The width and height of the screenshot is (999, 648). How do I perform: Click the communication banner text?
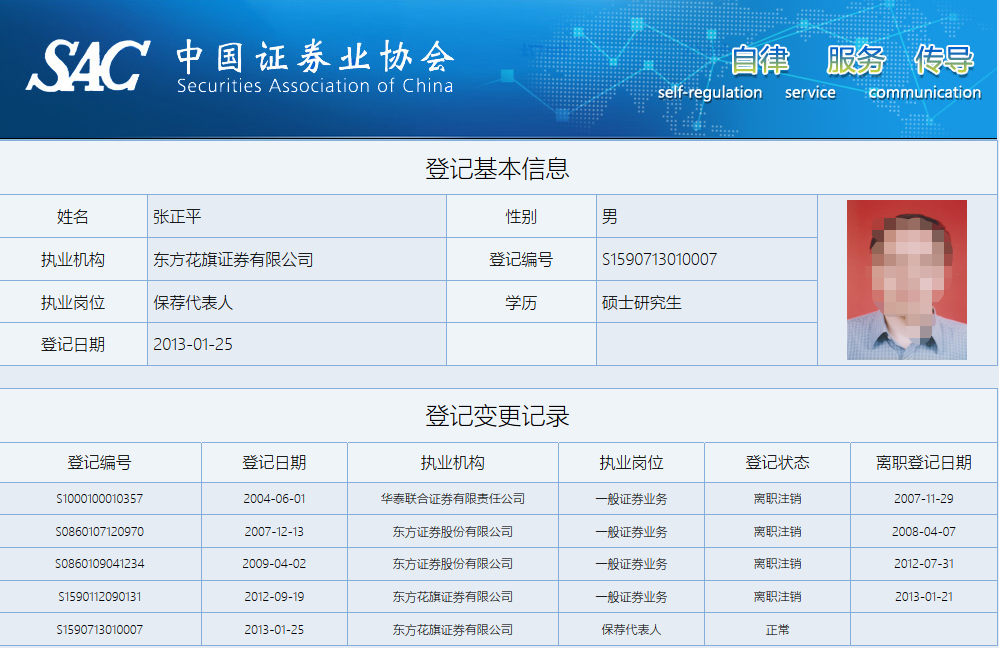[924, 92]
